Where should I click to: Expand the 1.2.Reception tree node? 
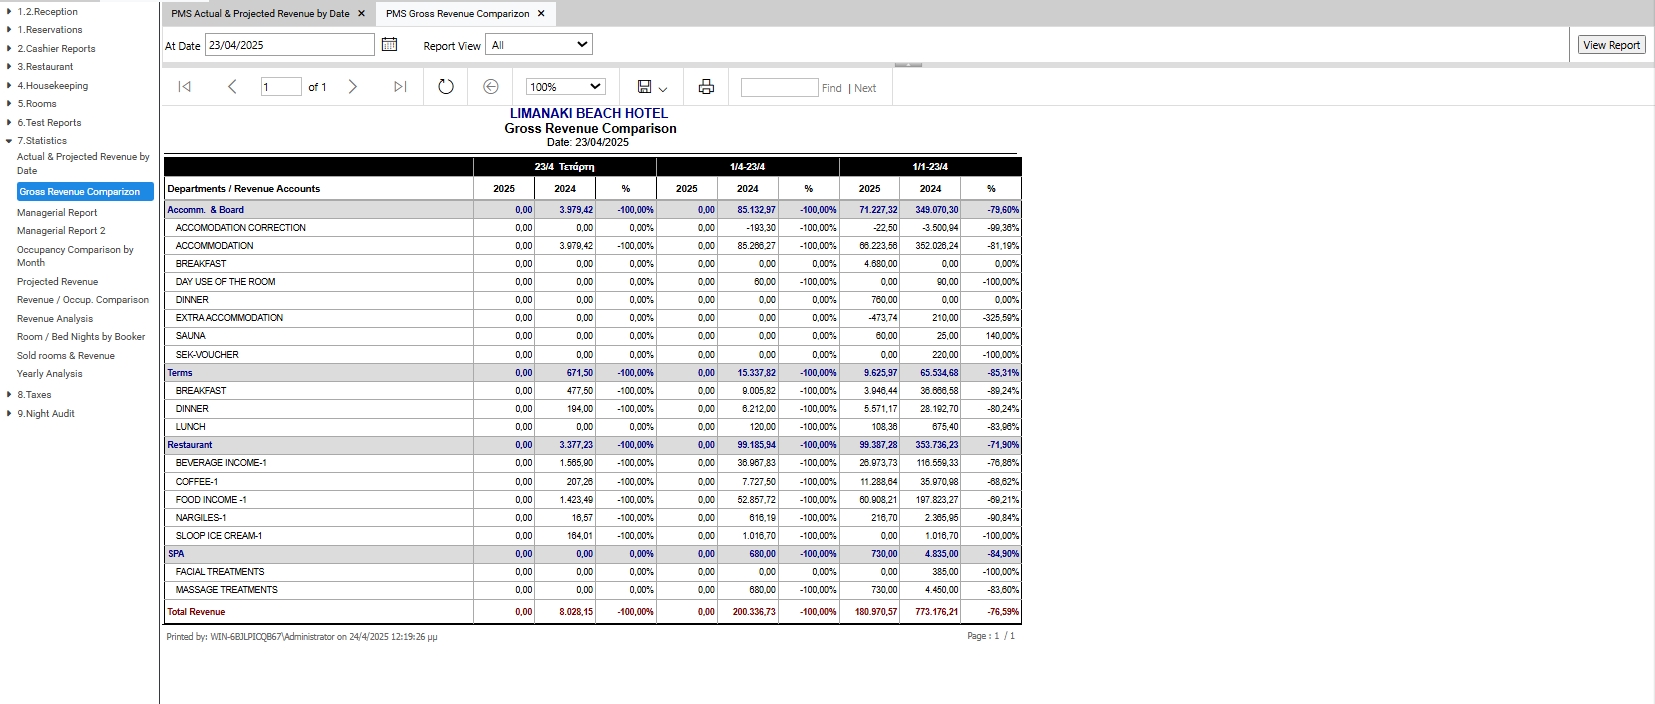point(9,11)
